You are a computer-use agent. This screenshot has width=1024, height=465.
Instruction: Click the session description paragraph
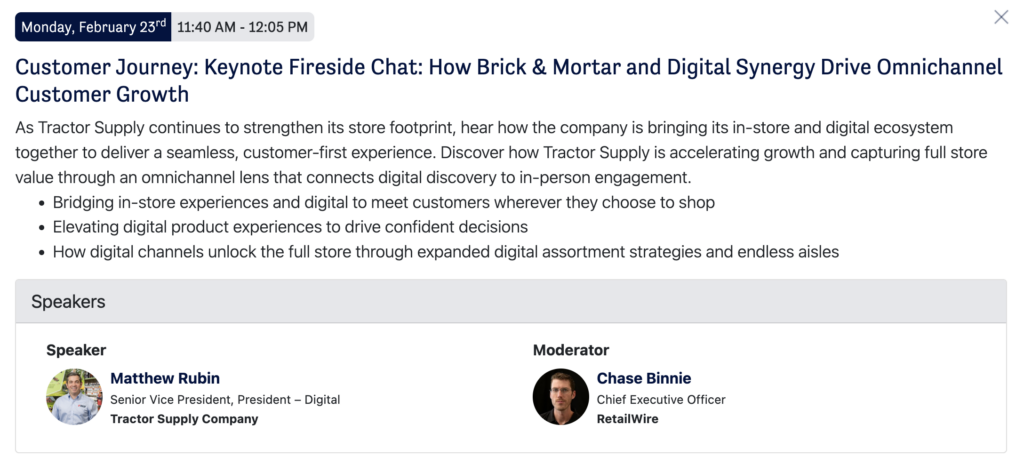(x=500, y=153)
